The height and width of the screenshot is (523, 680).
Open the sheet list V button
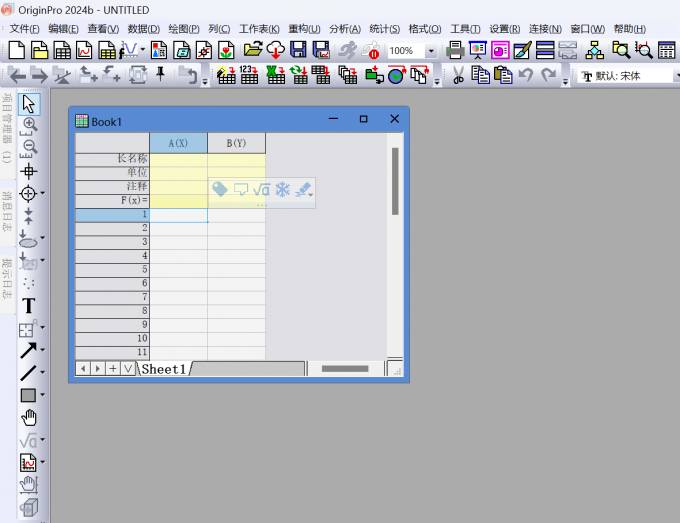[128, 369]
